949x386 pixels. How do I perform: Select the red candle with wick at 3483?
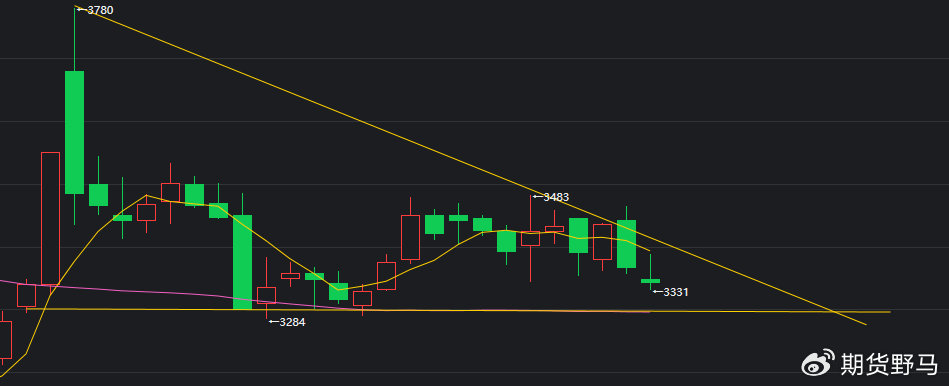tap(530, 238)
